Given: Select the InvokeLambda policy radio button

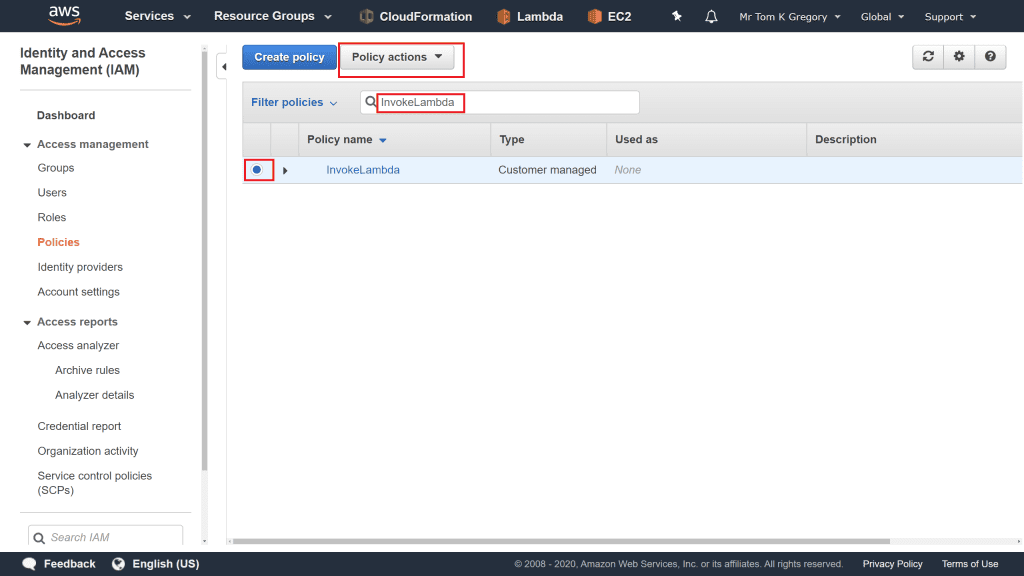Looking at the screenshot, I should pyautogui.click(x=257, y=170).
